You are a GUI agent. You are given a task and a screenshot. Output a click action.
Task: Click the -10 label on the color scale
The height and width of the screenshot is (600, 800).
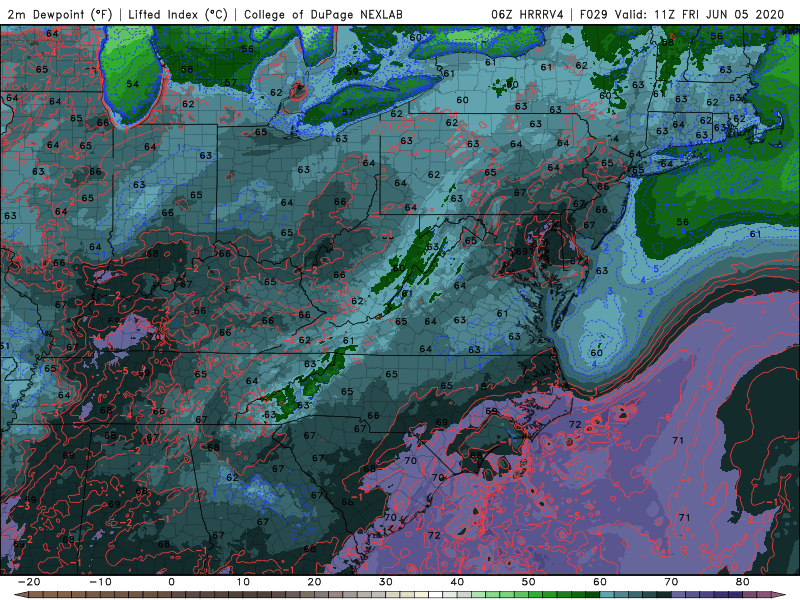[100, 582]
